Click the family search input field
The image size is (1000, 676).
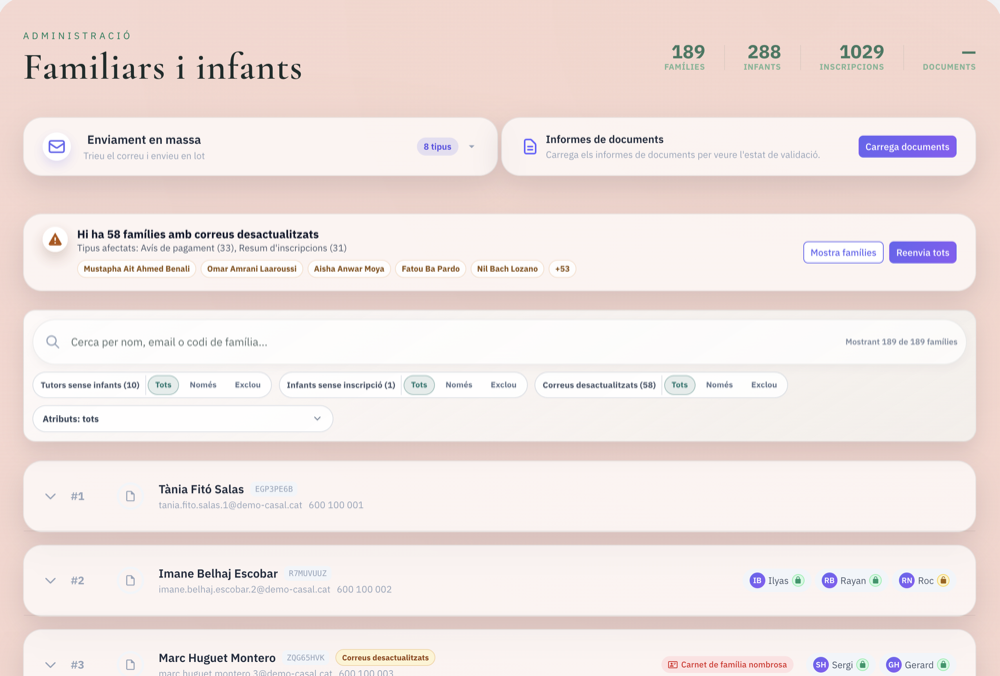300,342
